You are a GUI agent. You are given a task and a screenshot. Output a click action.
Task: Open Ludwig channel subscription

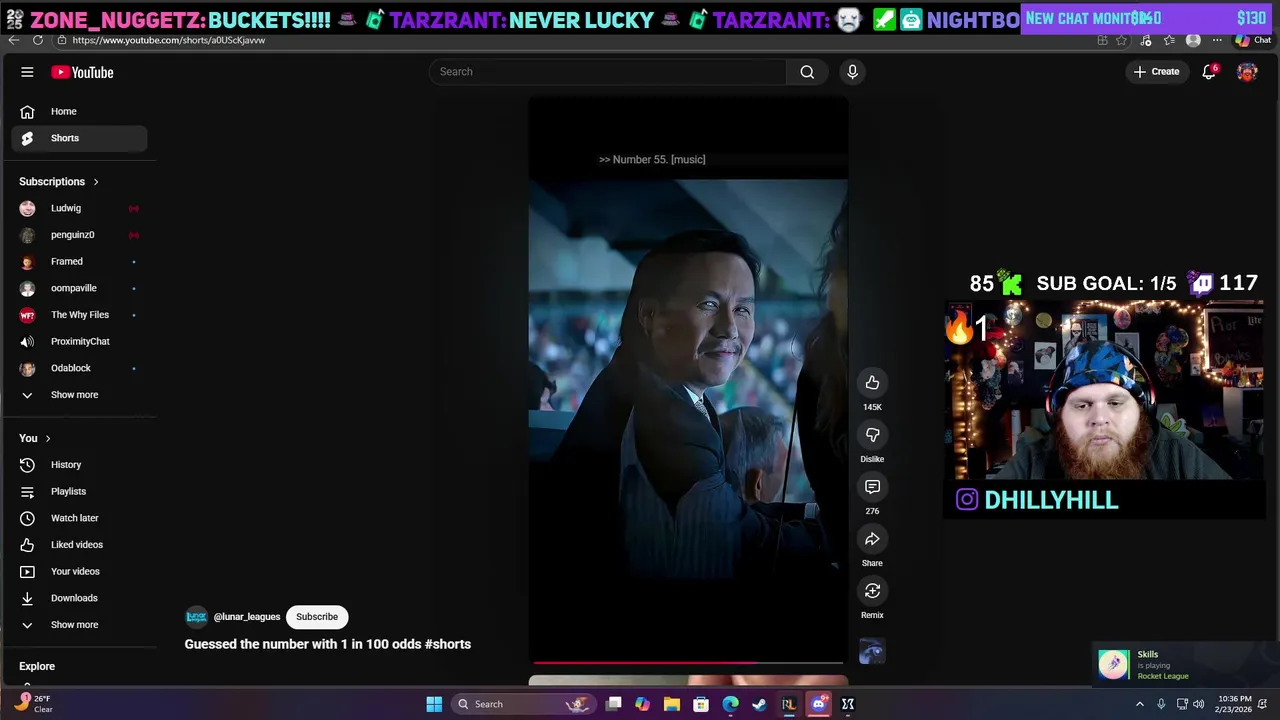coord(80,208)
